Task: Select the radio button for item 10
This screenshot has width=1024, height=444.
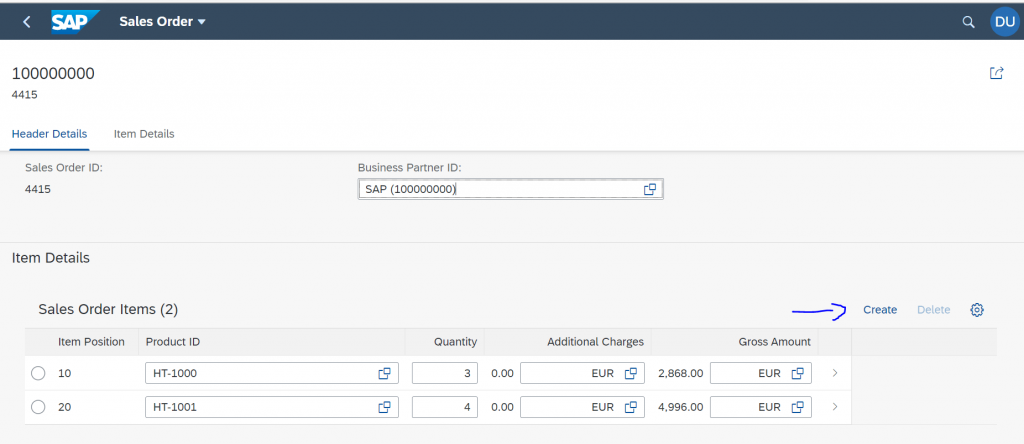Action: pos(38,373)
